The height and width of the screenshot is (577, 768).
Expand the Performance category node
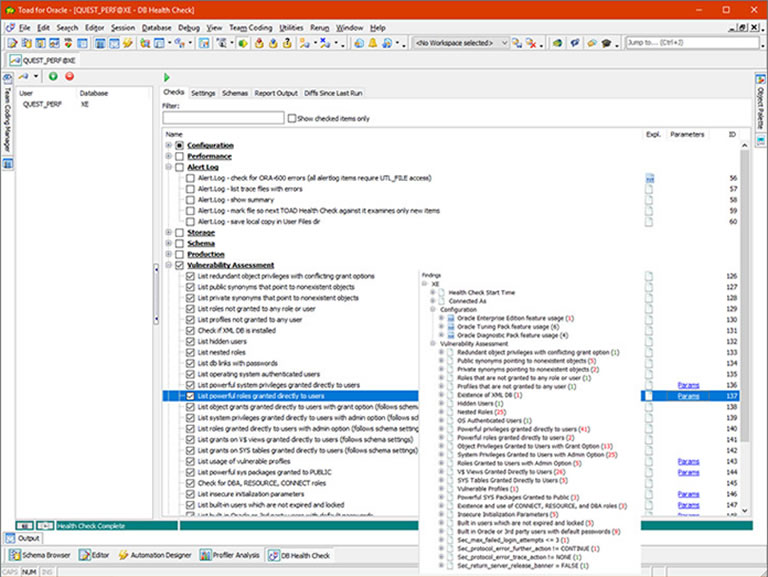point(168,156)
